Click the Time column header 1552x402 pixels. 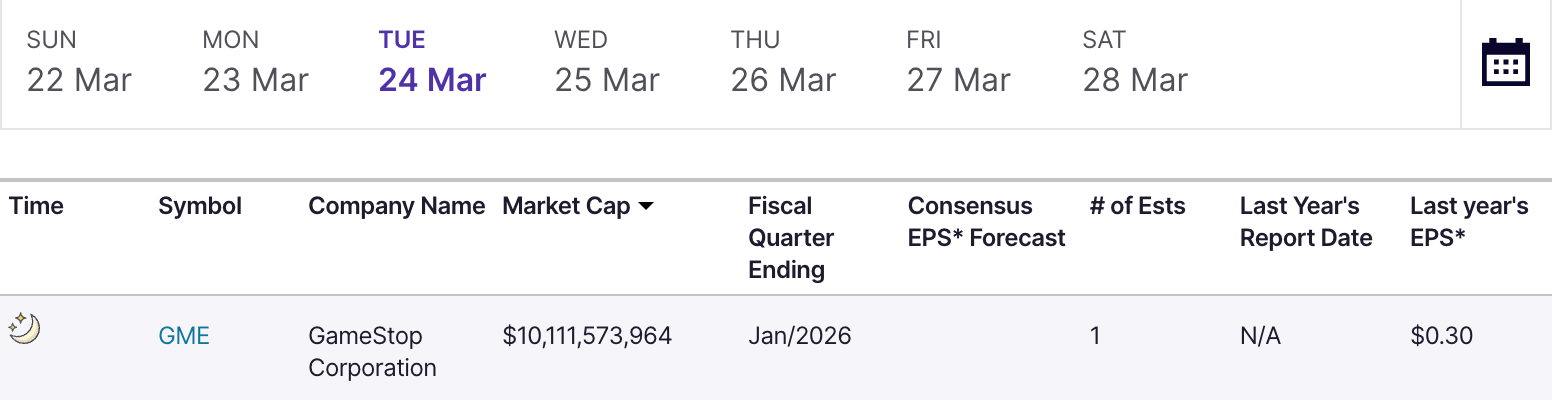36,207
